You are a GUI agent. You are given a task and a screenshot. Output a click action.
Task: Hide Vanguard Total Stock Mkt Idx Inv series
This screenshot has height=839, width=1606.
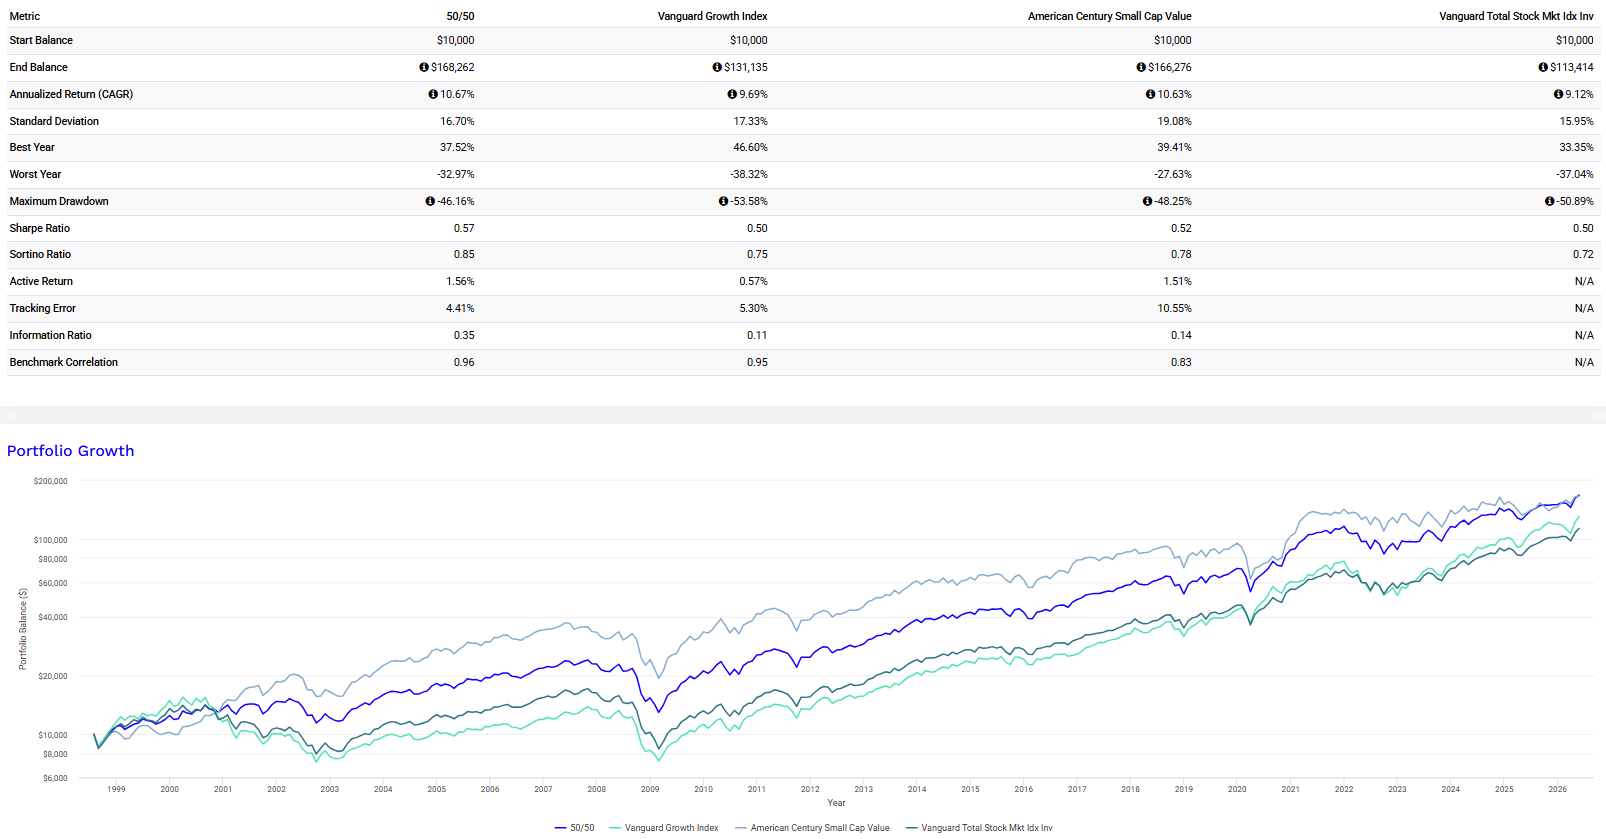pos(979,828)
